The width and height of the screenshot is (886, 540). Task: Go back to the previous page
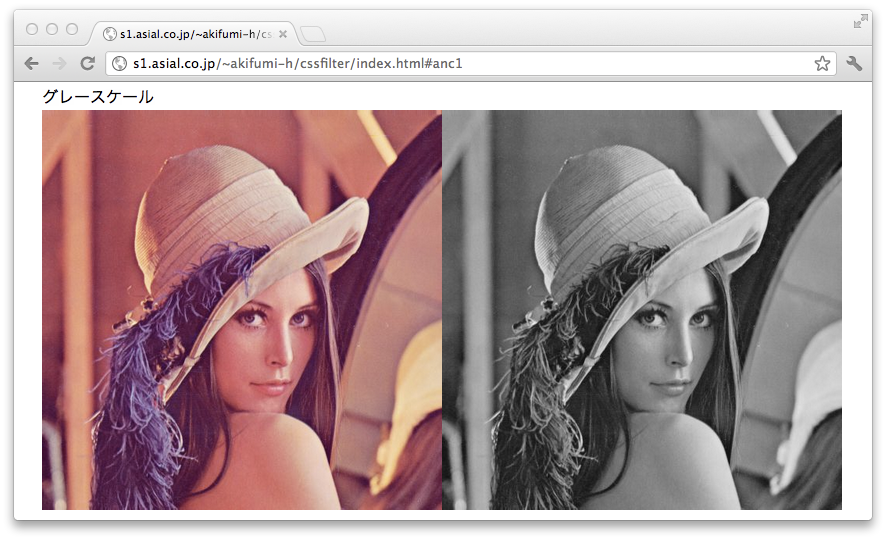(x=32, y=63)
